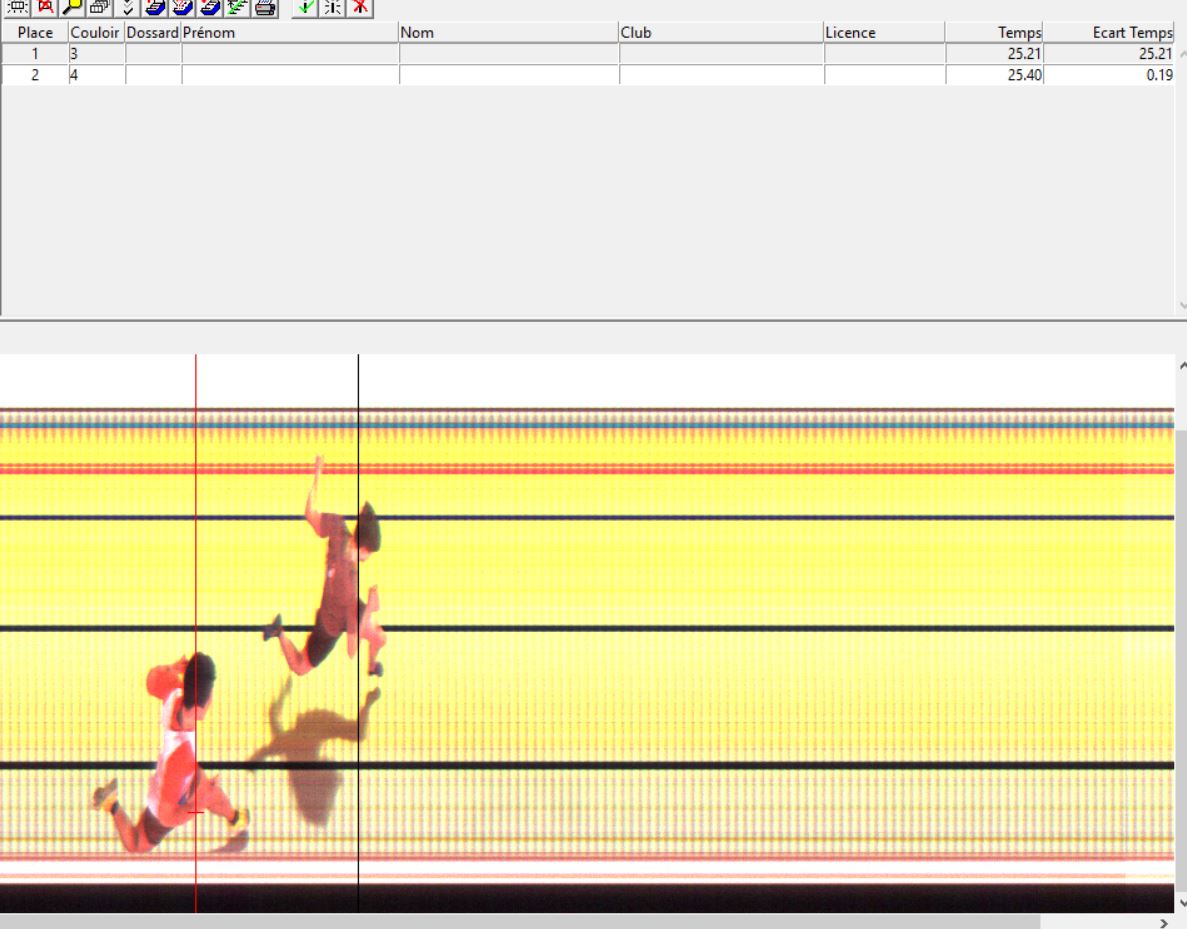
Task: Select the 0.19 gap time cell
Action: pos(1109,75)
